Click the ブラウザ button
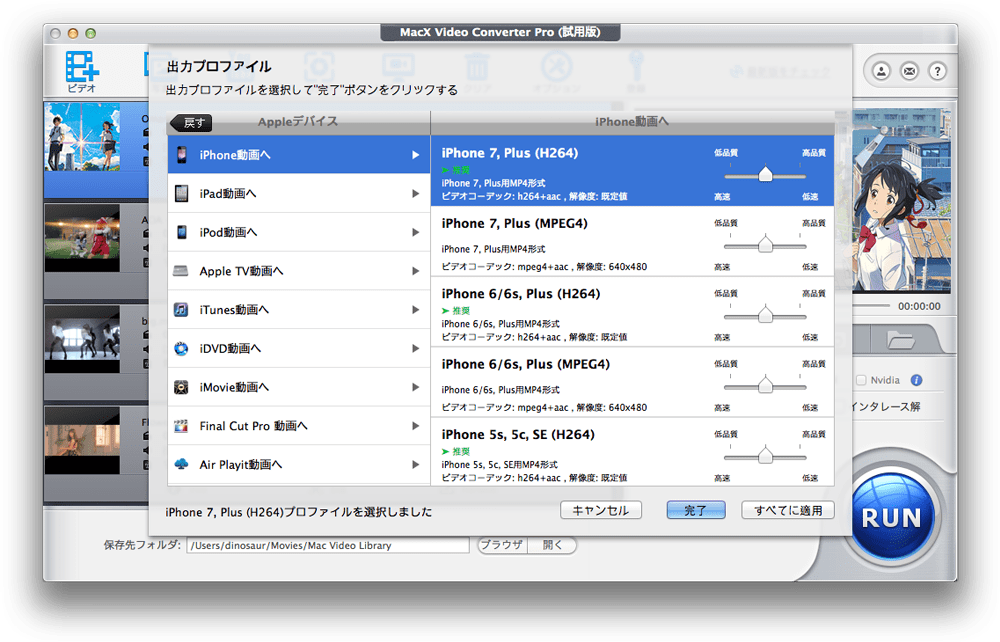This screenshot has width=1000, height=642. pyautogui.click(x=502, y=545)
